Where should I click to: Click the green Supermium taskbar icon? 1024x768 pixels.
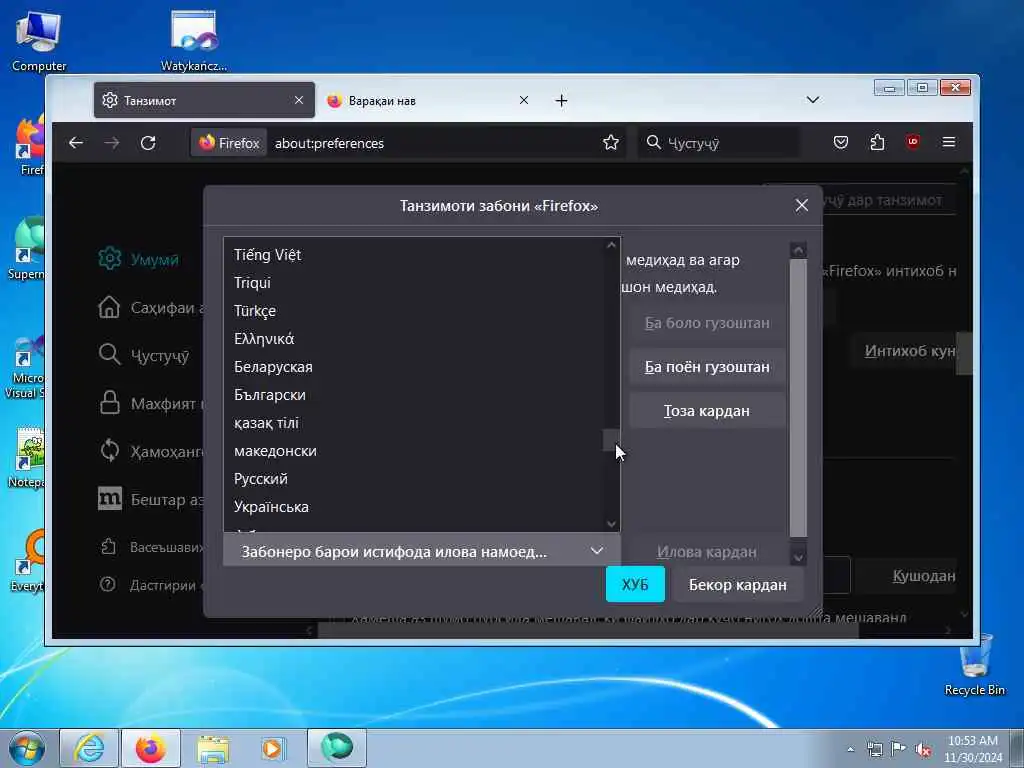point(337,747)
